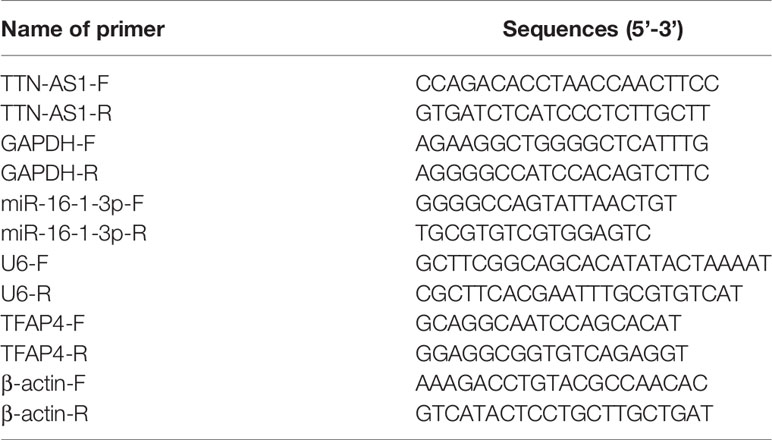Click the Sequences (5'-3') column header
Viewport: 772px width, 440px height.
(x=593, y=29)
